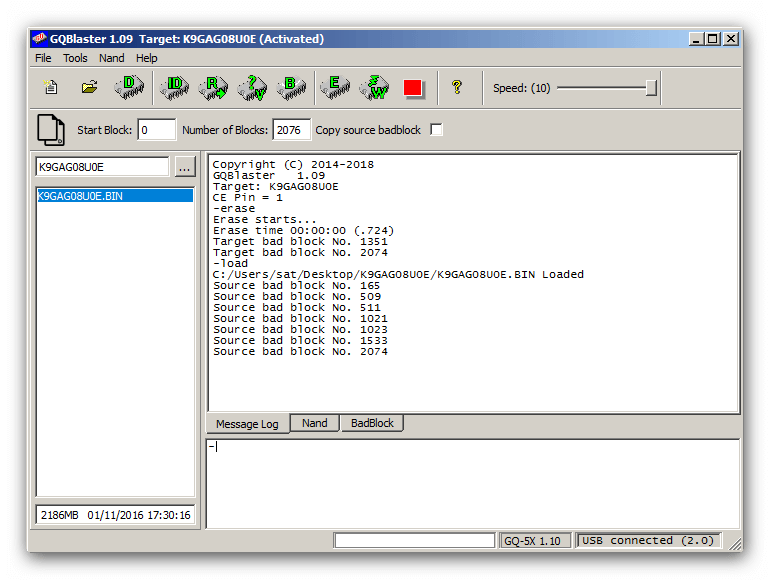
Task: Click the New file toolbar icon
Action: pos(51,88)
